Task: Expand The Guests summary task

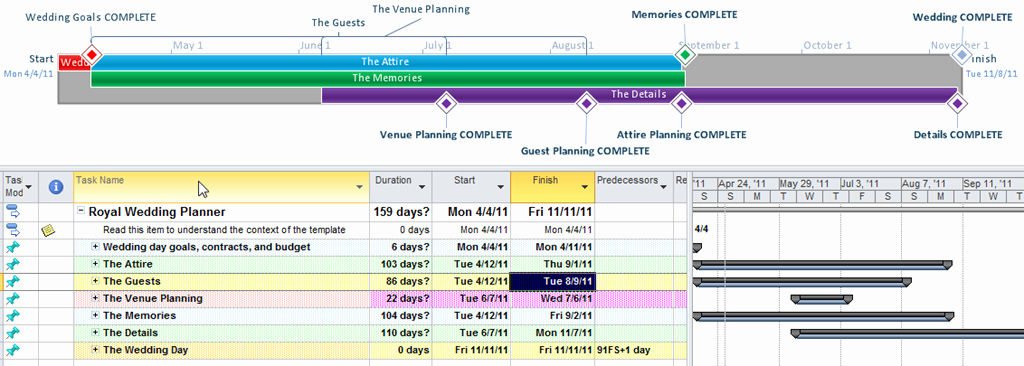Action: click(x=95, y=281)
